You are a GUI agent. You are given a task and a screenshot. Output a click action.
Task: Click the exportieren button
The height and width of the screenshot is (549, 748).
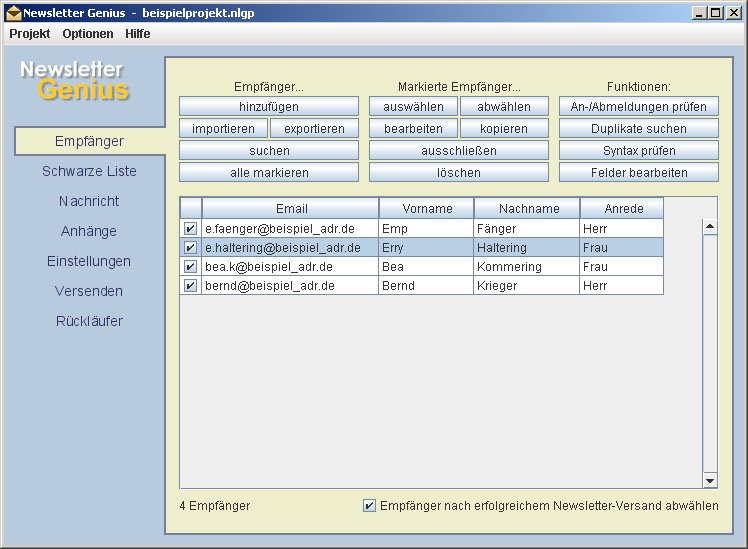[314, 128]
